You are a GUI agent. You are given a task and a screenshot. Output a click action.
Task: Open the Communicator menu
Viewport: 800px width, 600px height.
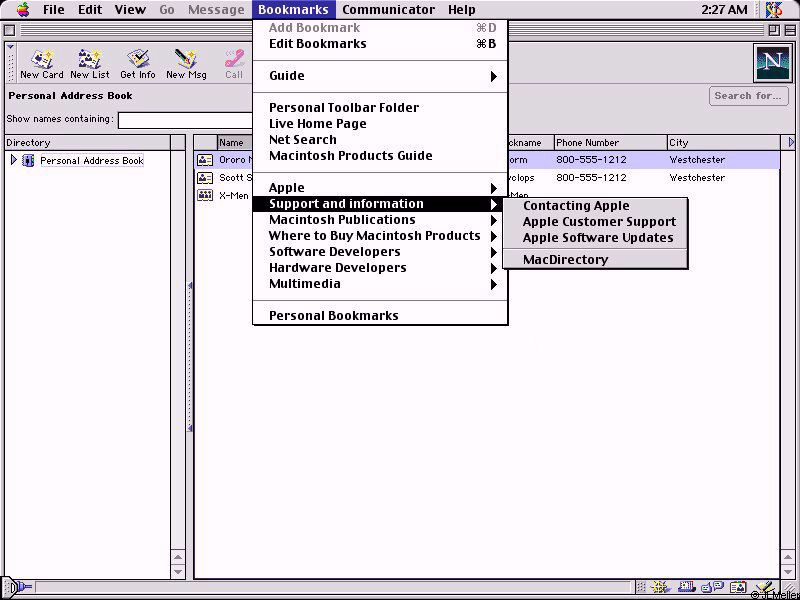388,9
